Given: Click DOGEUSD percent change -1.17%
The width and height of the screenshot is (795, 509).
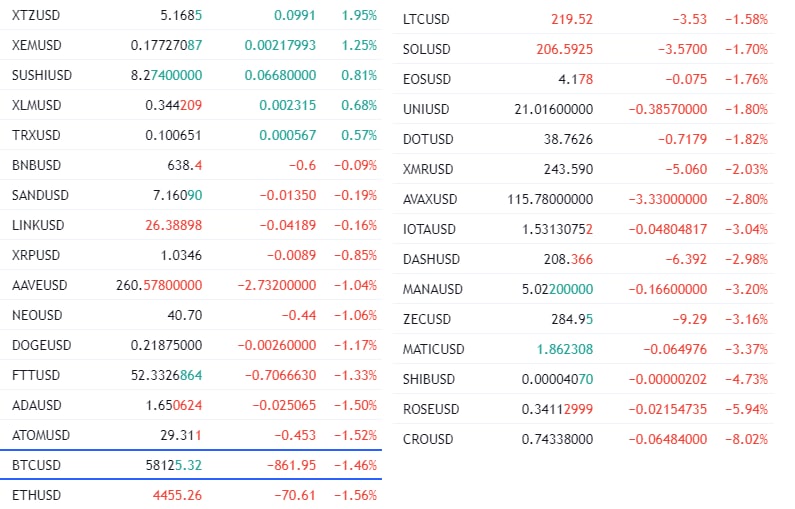Looking at the screenshot, I should 355,345.
